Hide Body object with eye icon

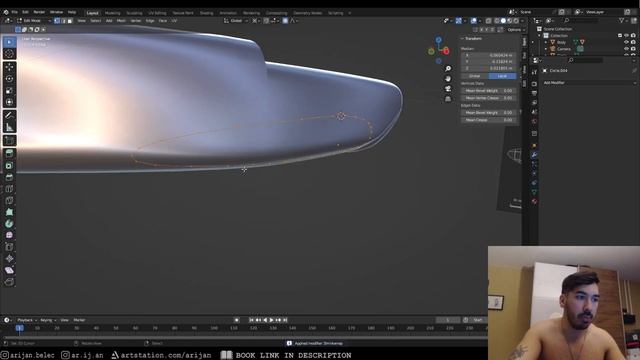coord(627,42)
